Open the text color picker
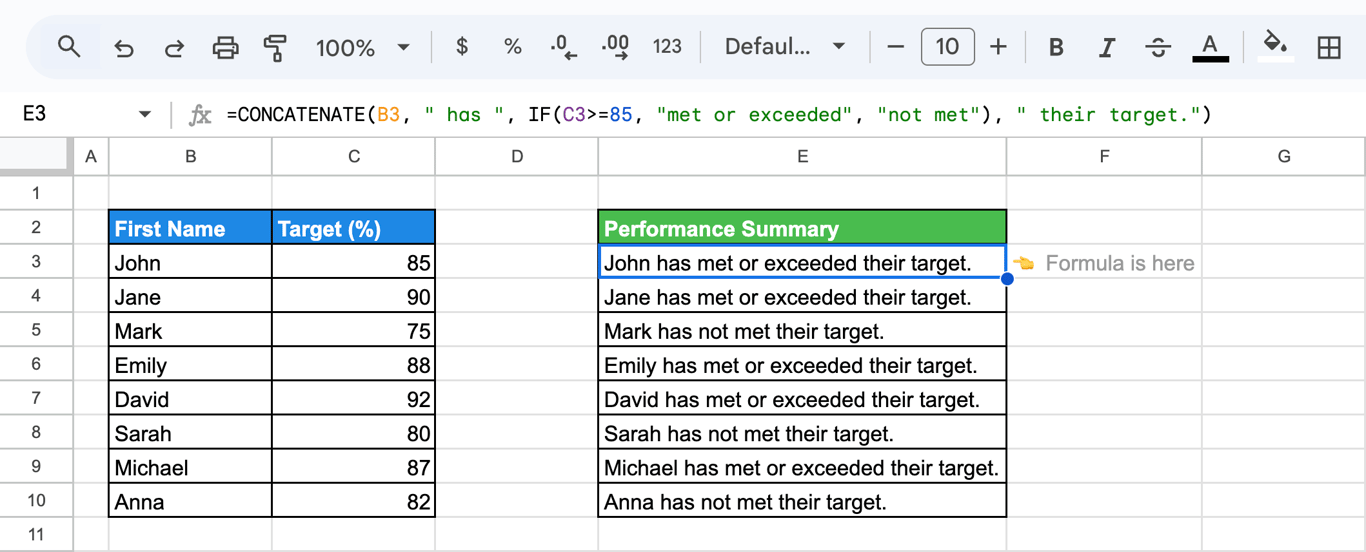1366x552 pixels. (1210, 47)
